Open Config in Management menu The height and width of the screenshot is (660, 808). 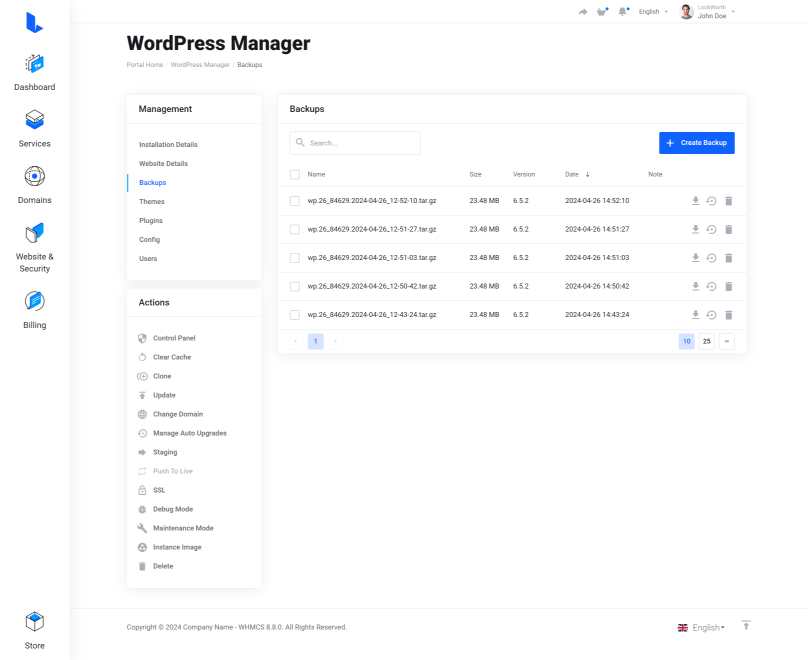coord(149,240)
